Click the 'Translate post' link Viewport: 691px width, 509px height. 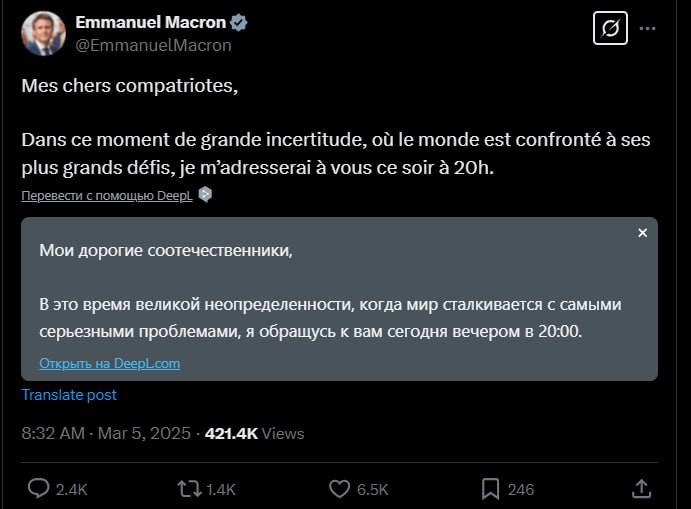tap(69, 394)
